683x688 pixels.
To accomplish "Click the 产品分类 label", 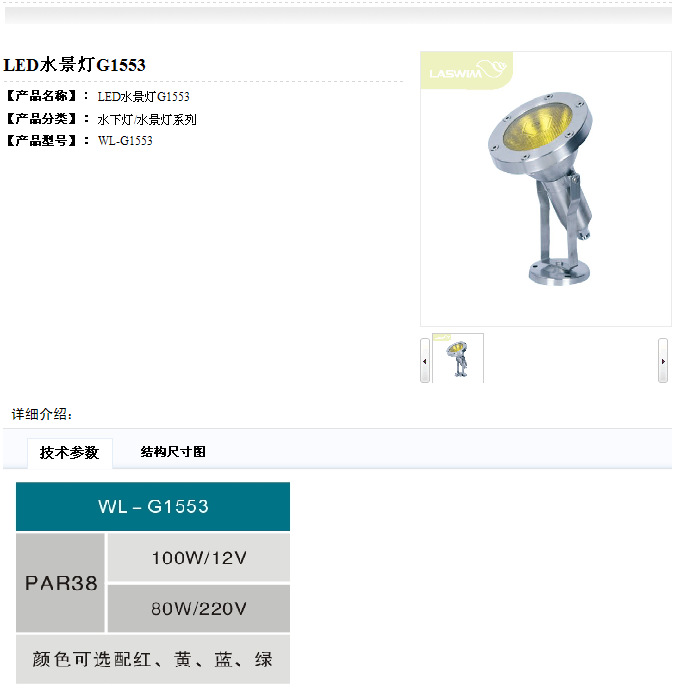I will pos(42,118).
